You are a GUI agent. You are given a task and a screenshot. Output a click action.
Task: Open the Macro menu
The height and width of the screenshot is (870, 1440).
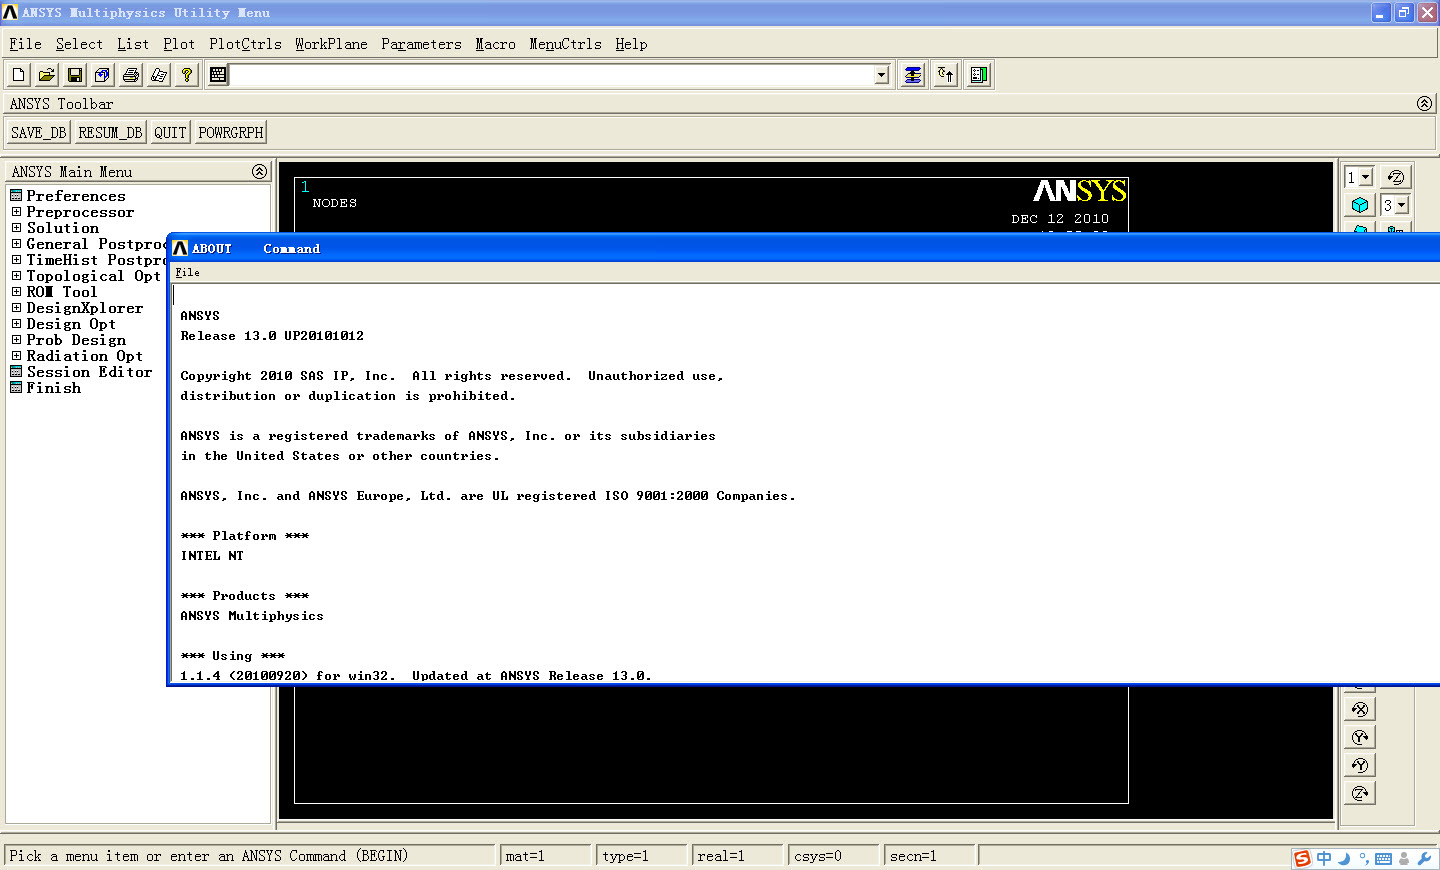pyautogui.click(x=495, y=44)
